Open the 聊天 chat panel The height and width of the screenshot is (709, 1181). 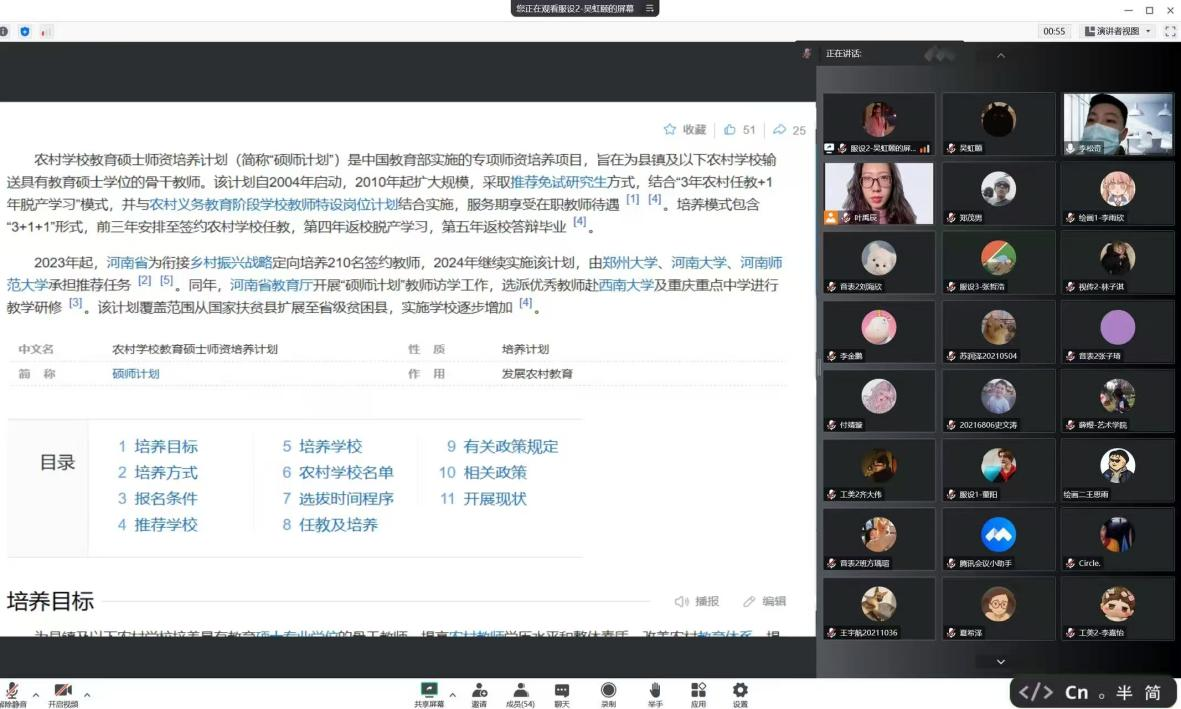(562, 690)
